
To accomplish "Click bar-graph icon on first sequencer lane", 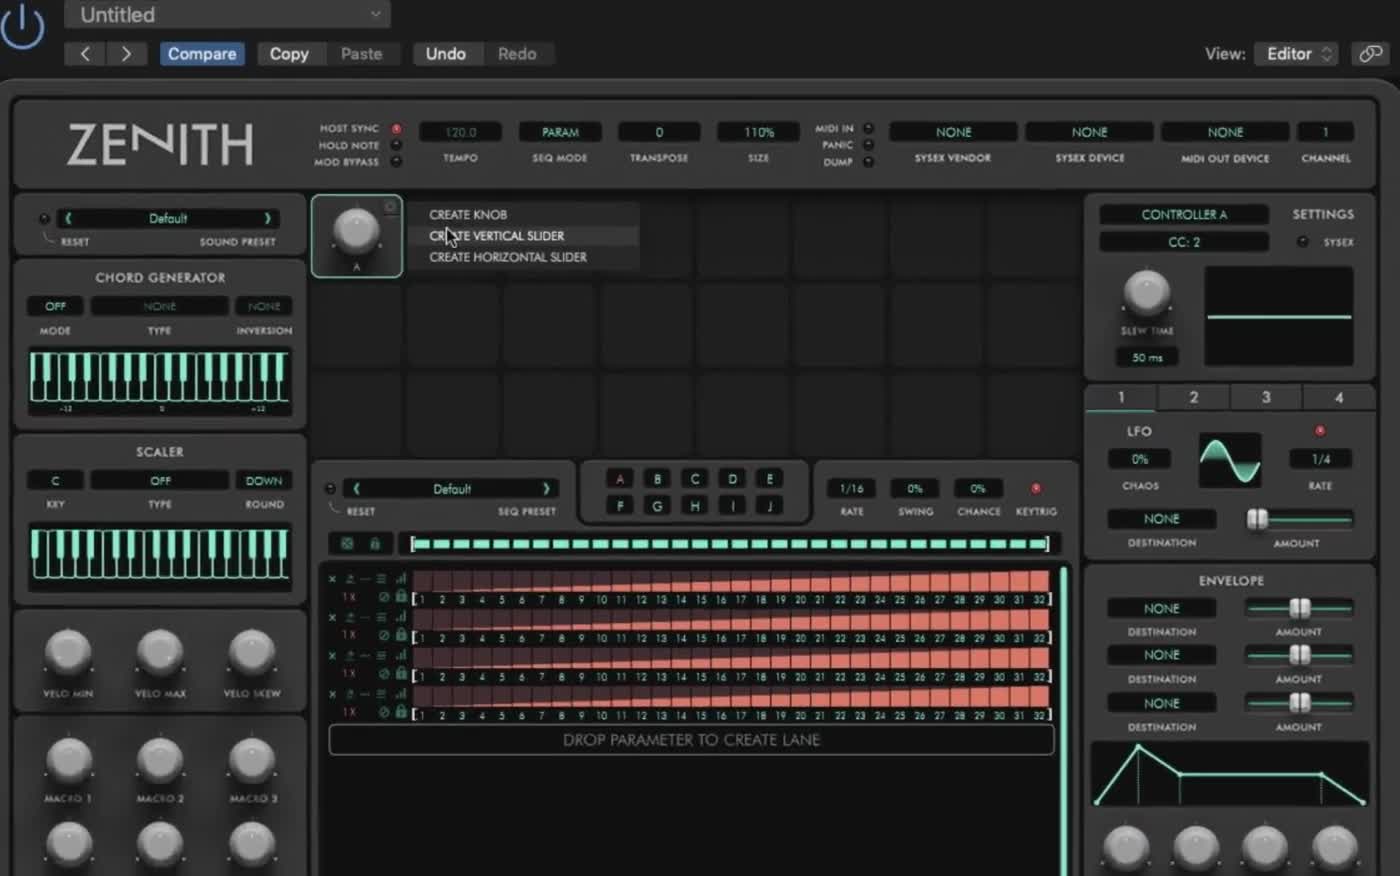I will [x=401, y=579].
